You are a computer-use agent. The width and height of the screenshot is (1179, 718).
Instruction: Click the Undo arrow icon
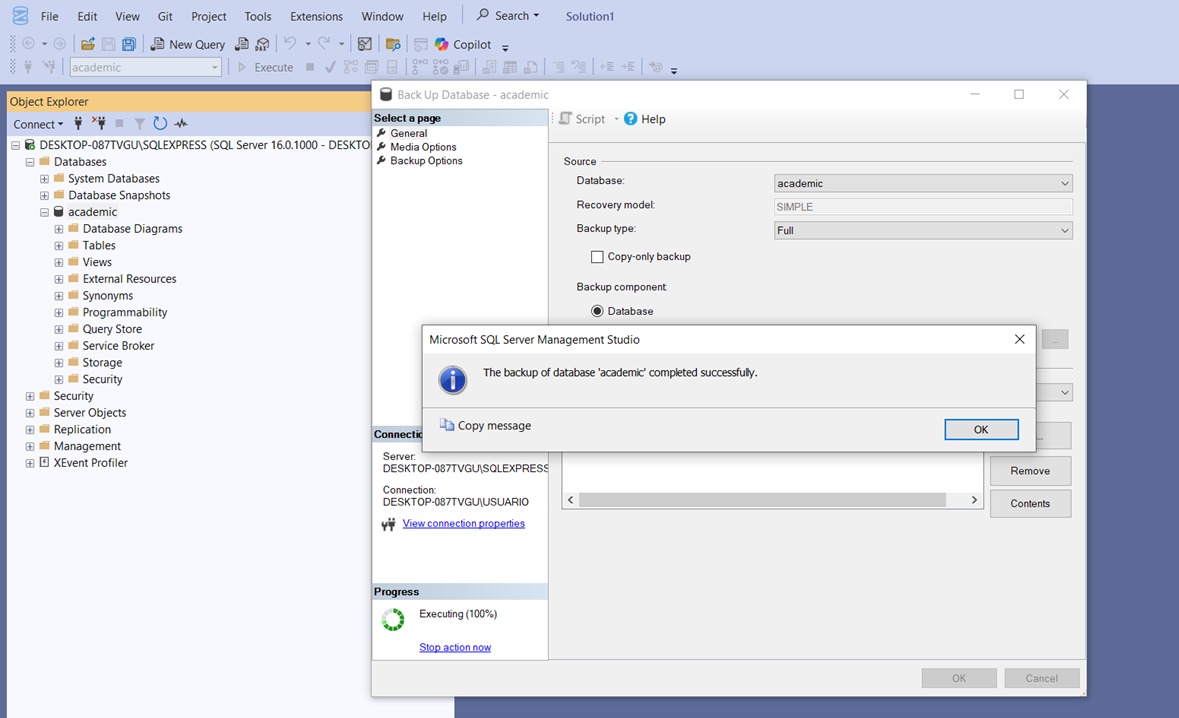[x=289, y=44]
